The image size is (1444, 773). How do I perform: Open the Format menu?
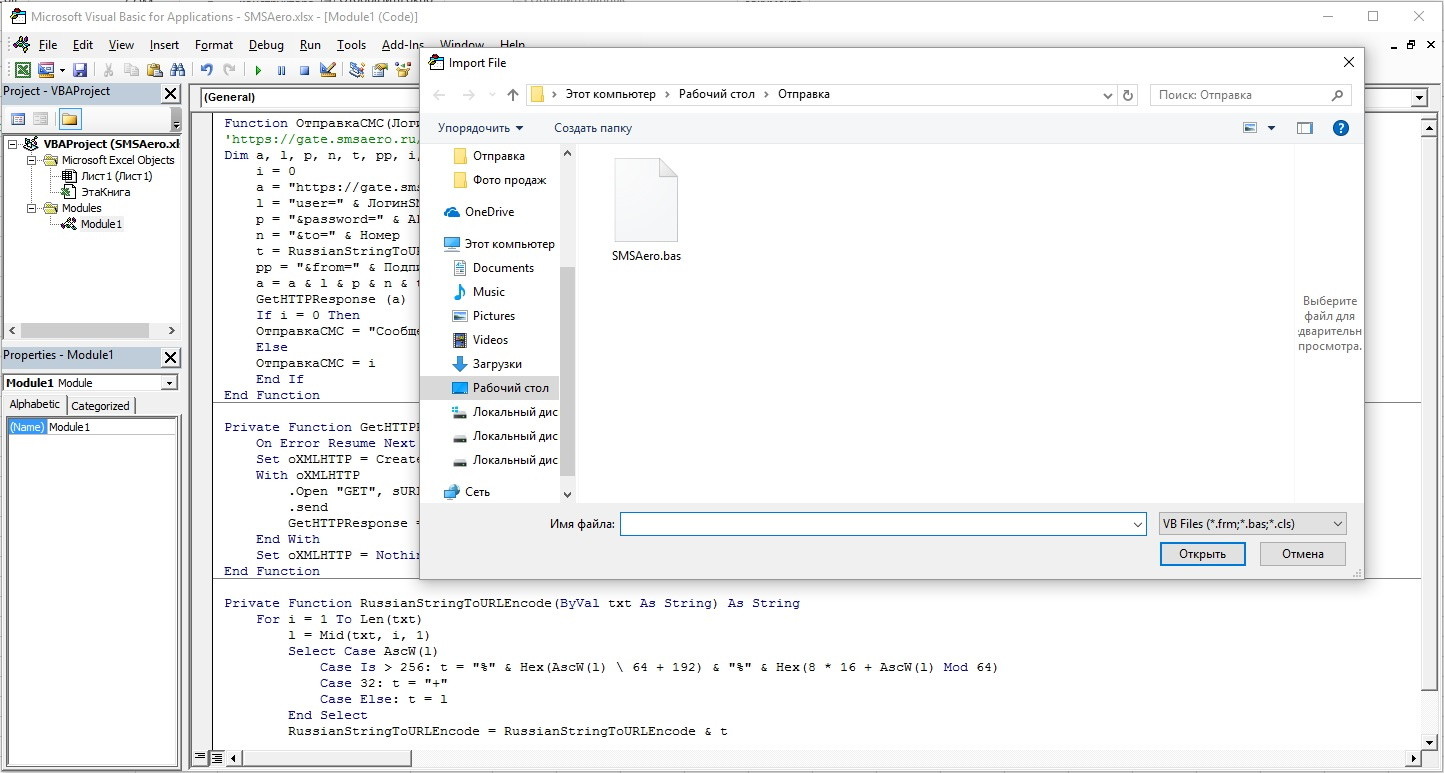click(x=214, y=45)
